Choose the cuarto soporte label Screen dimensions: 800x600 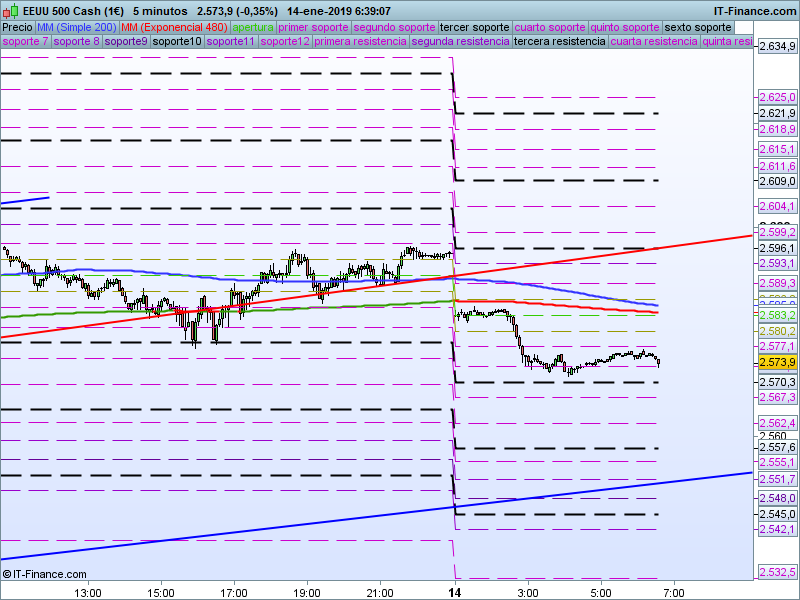point(550,28)
